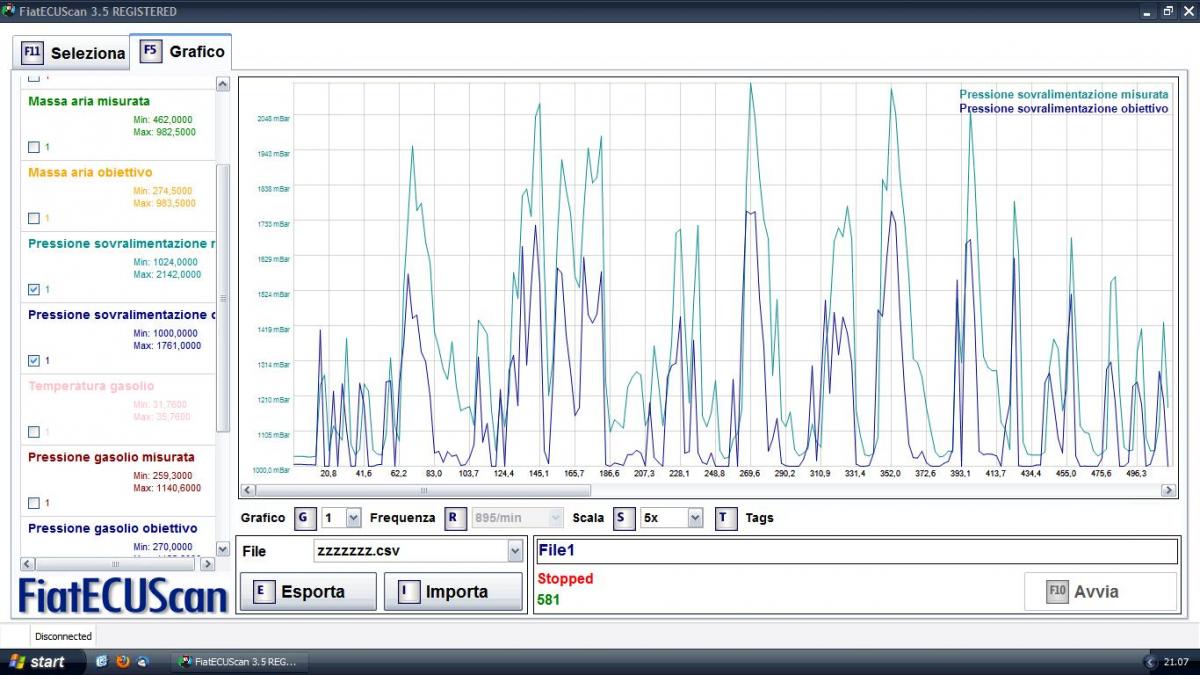The image size is (1200, 675).
Task: Click the Max: 1140,6000 value
Action: pyautogui.click(x=167, y=488)
